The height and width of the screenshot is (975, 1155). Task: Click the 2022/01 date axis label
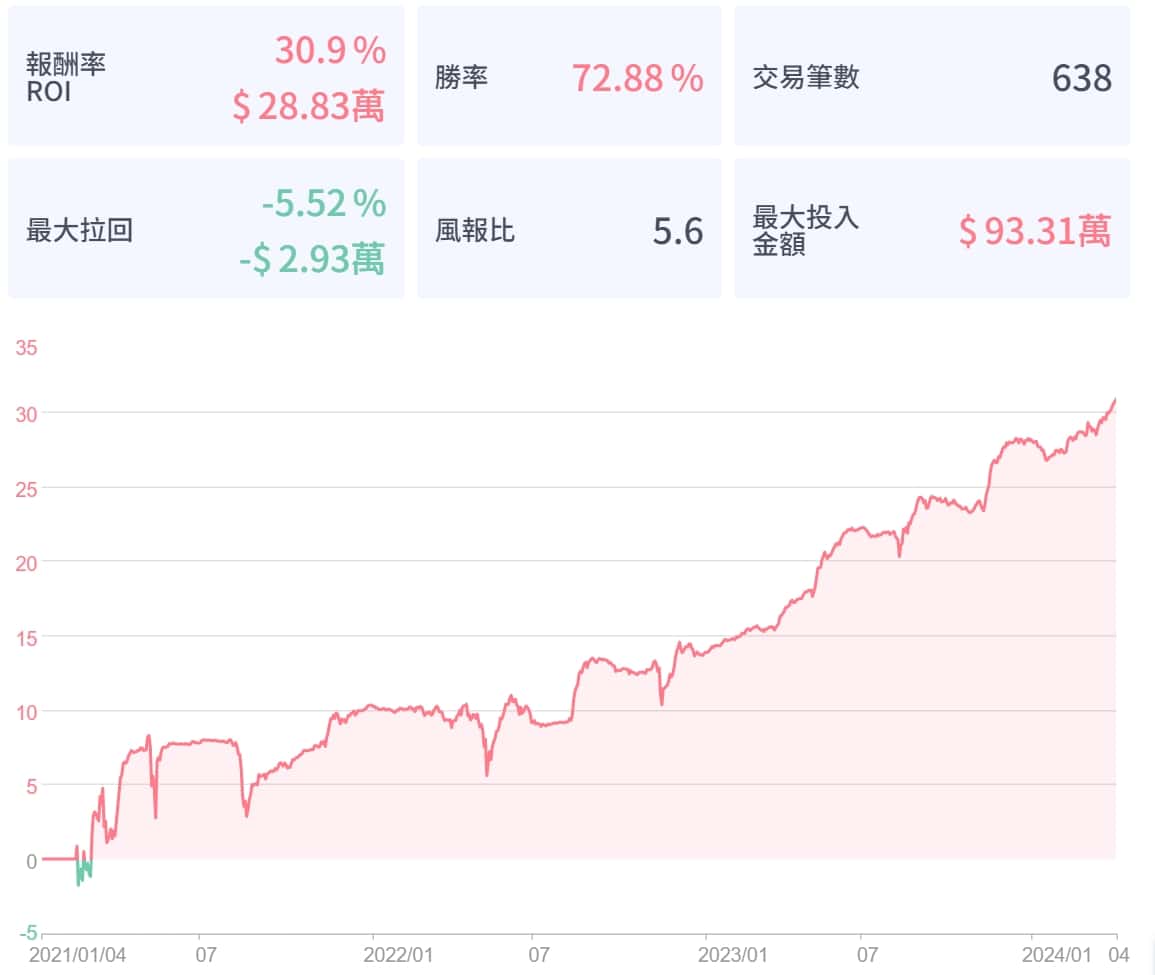point(401,955)
